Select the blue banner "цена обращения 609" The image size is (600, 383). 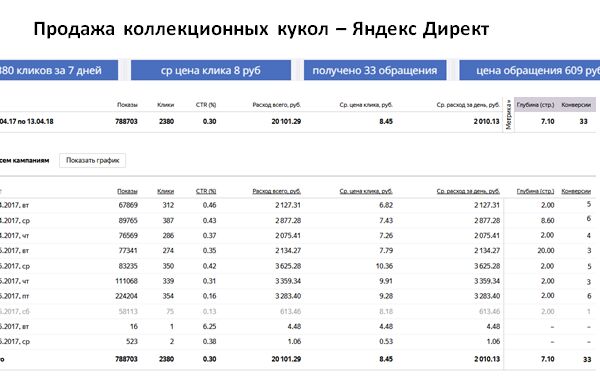(530, 70)
